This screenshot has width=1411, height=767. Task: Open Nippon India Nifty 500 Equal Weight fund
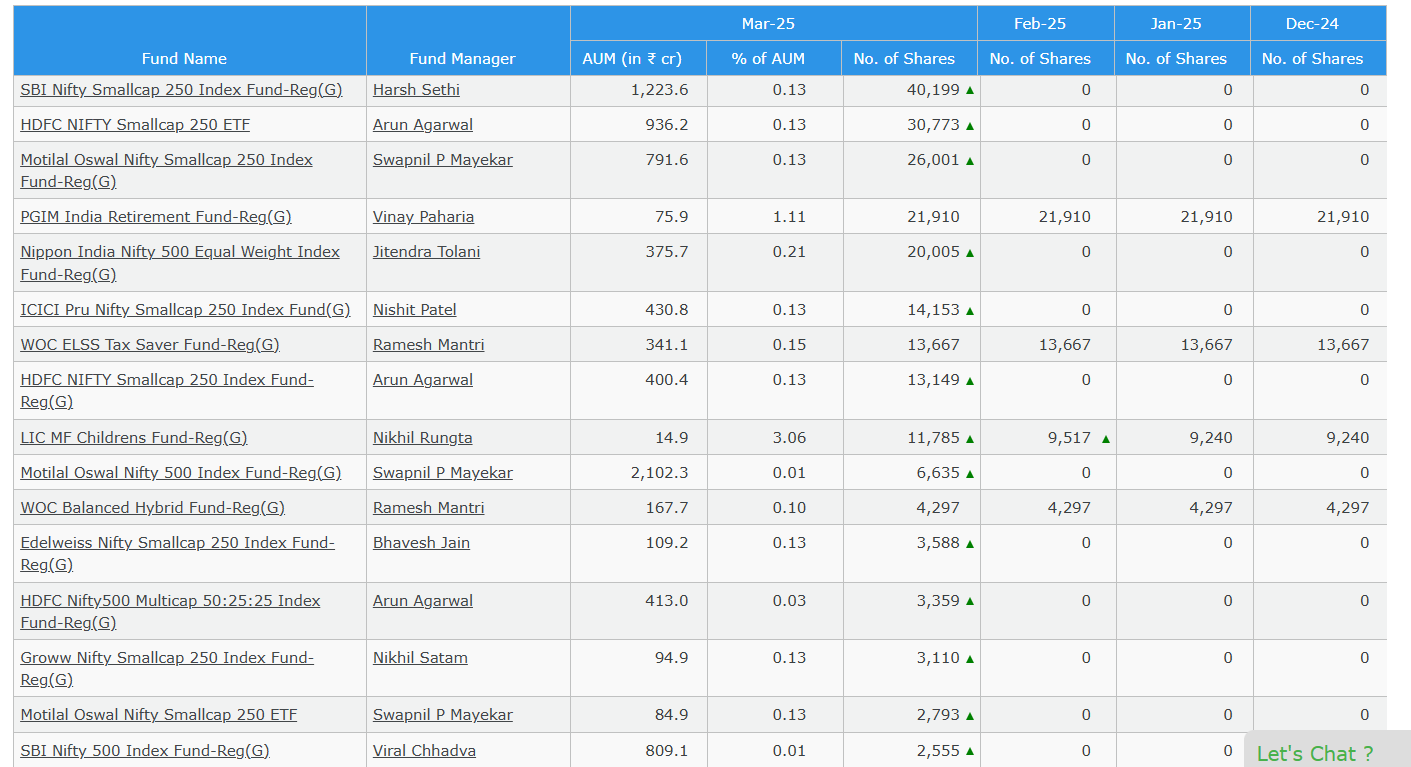180,263
